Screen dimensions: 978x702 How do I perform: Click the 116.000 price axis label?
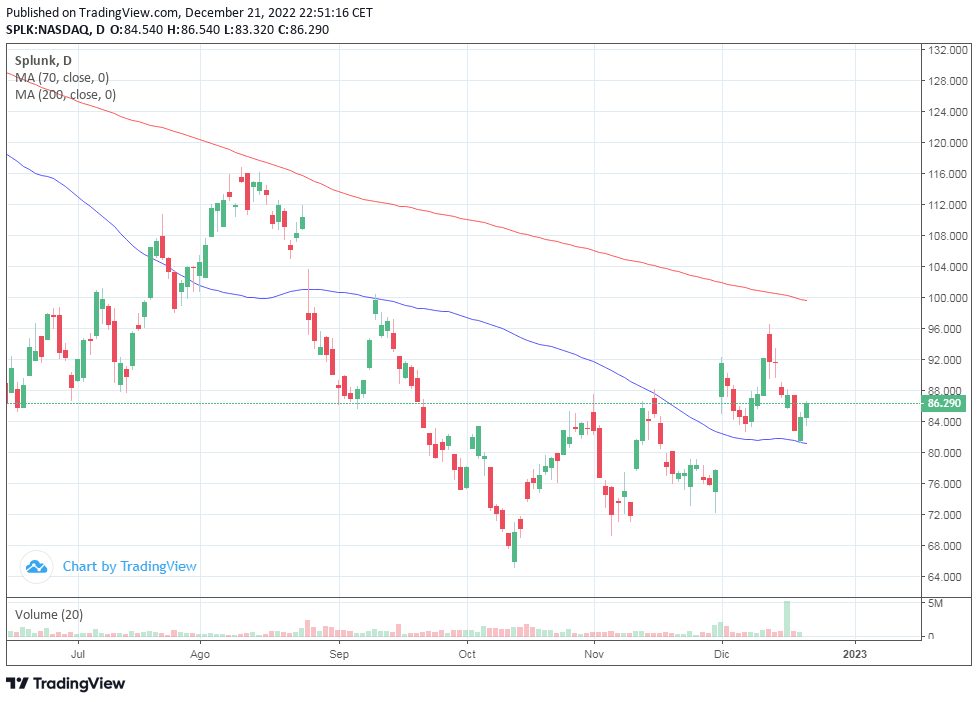coord(947,174)
